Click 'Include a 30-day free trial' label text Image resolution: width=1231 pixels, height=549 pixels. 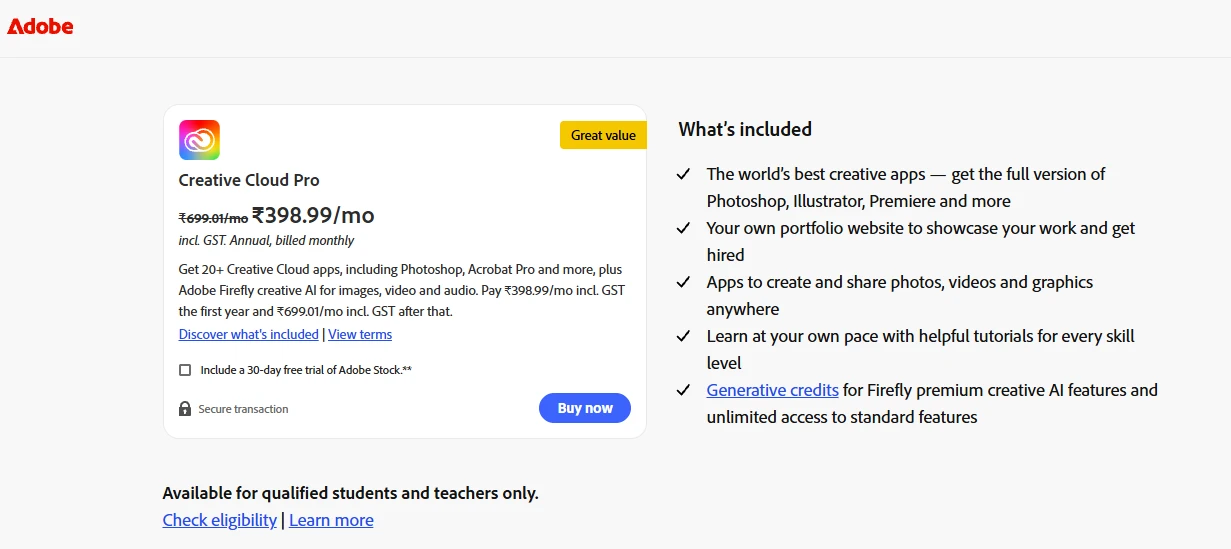point(306,370)
